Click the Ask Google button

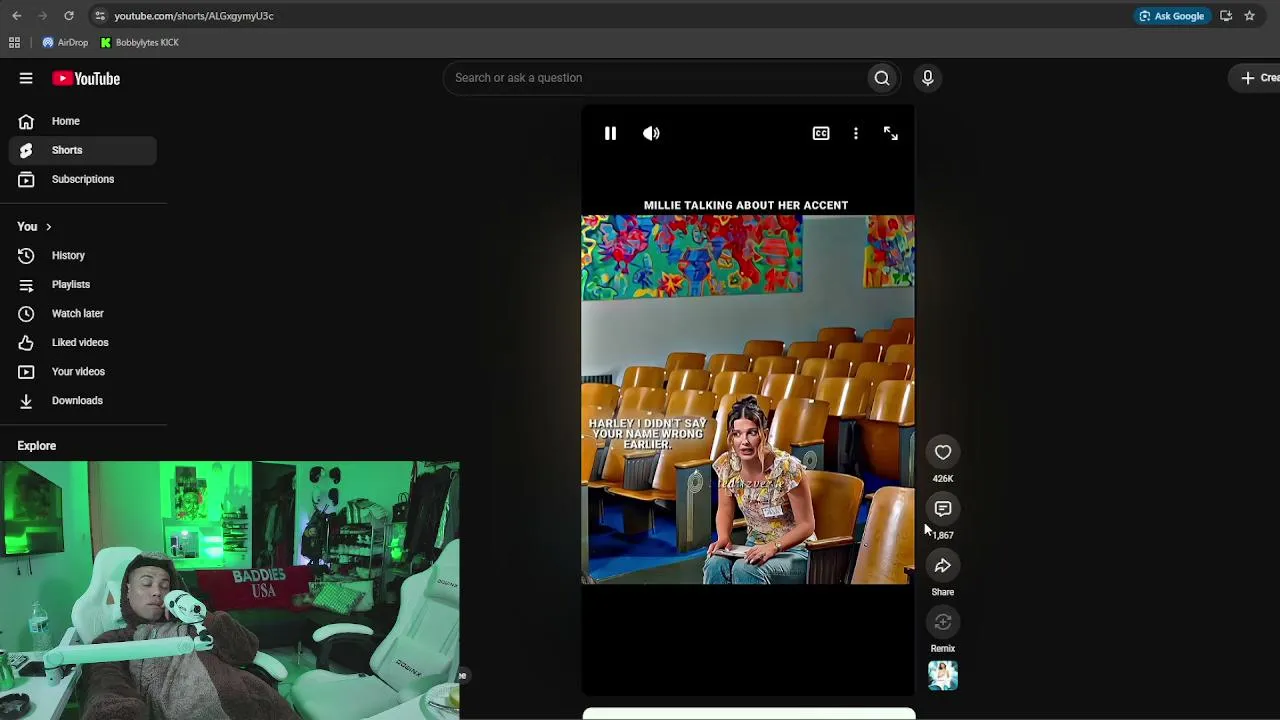pos(1171,16)
